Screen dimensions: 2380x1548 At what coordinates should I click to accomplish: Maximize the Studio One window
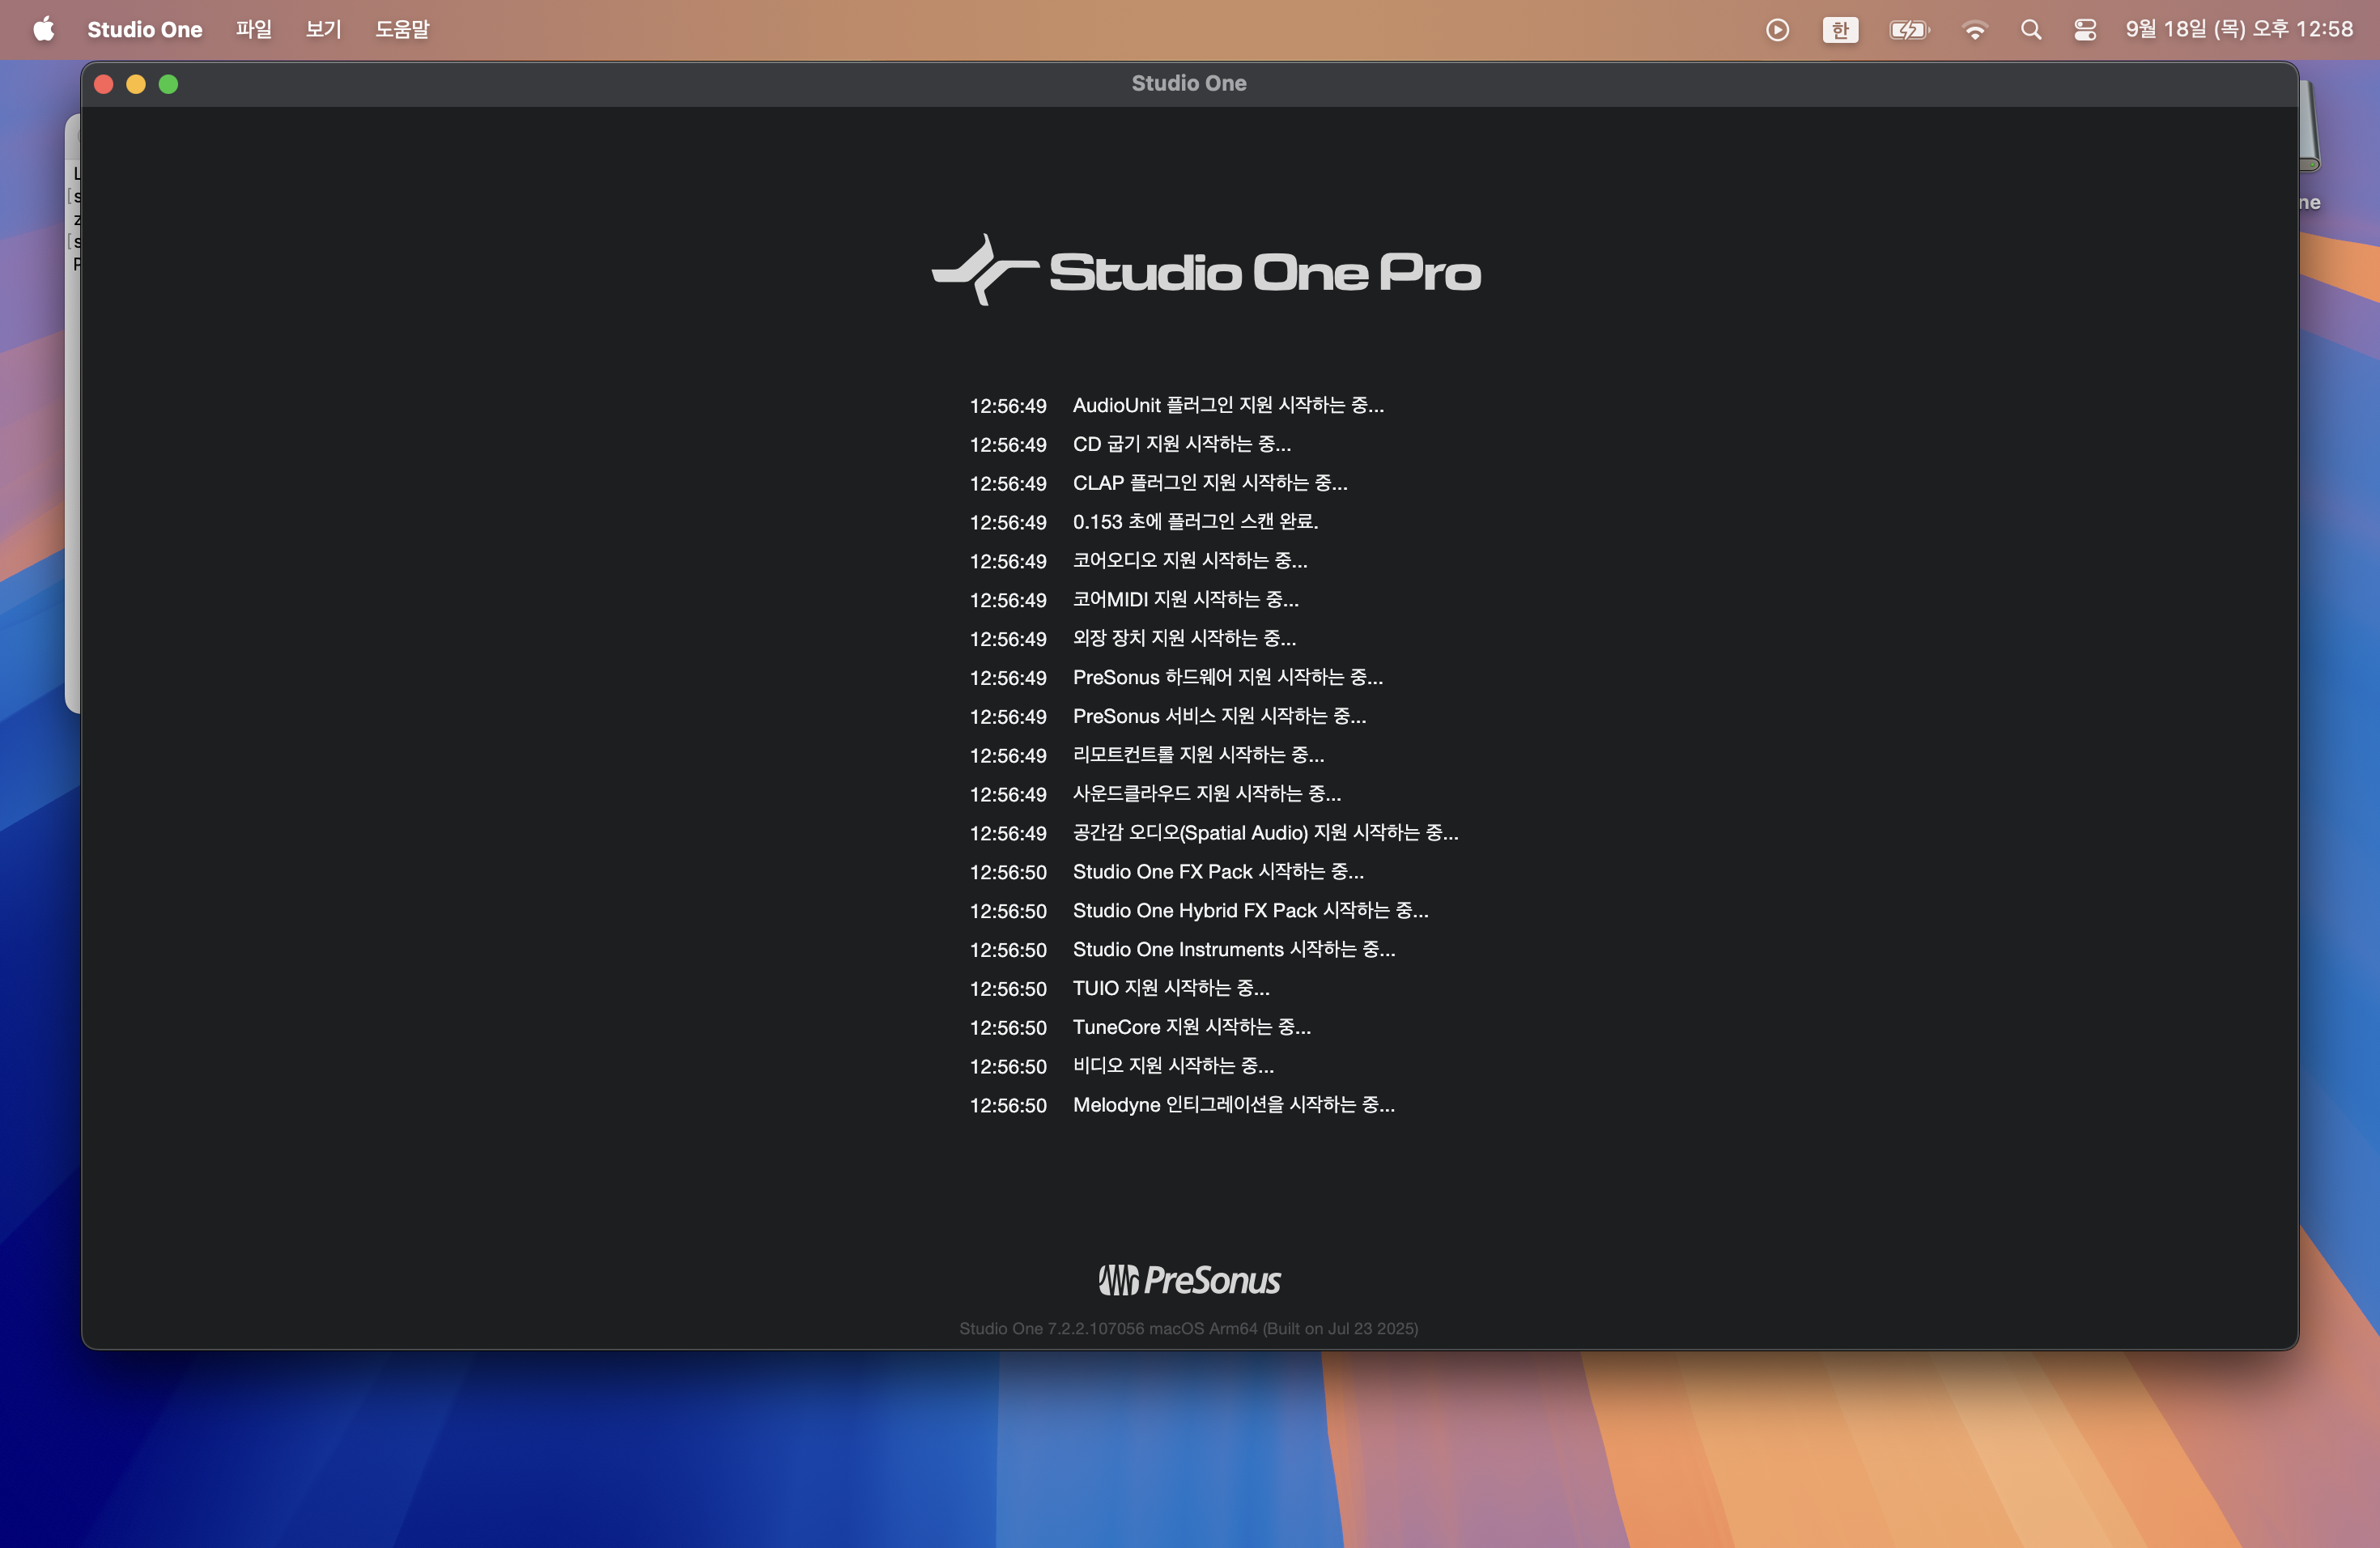[x=169, y=84]
